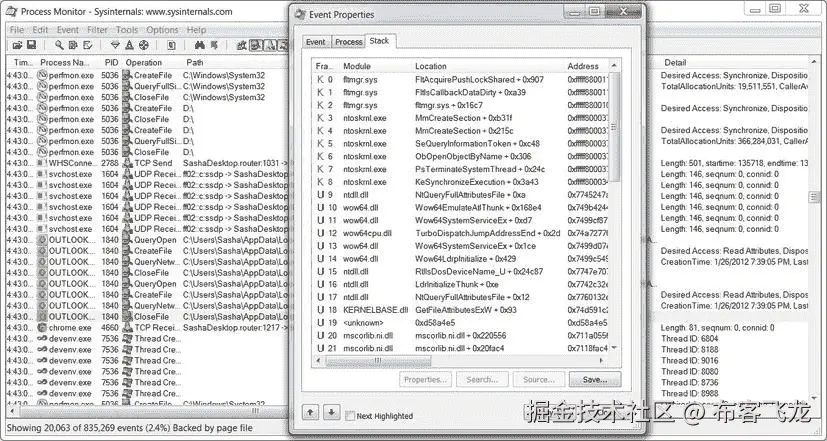Toggle the Show Registry Activity toolbar icon

(x=242, y=45)
